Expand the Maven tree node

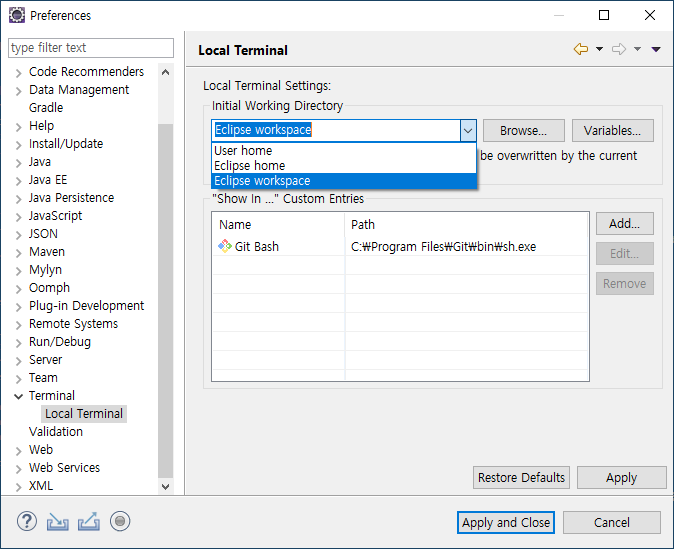point(18,253)
